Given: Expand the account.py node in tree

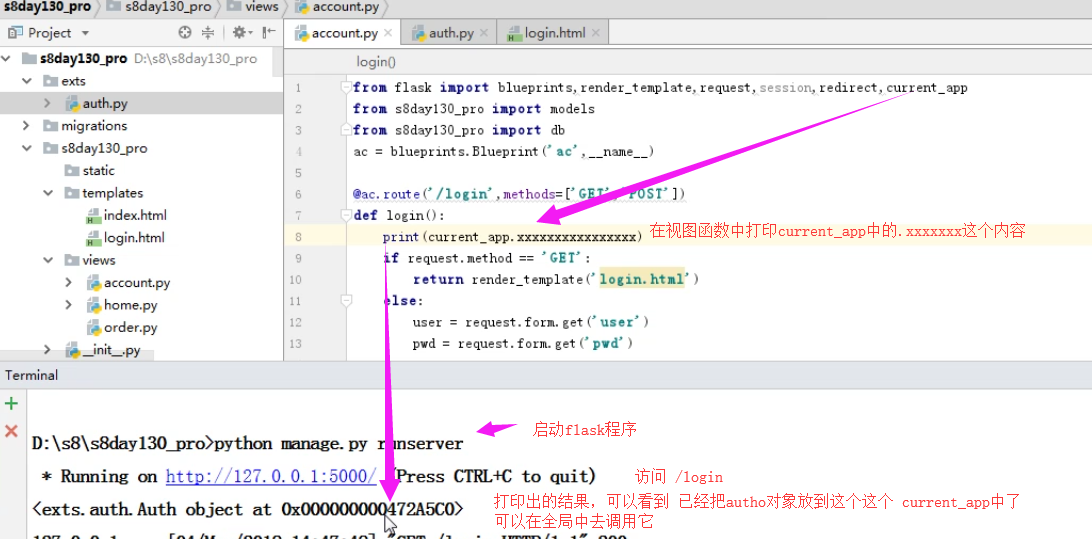Looking at the screenshot, I should pos(68,283).
